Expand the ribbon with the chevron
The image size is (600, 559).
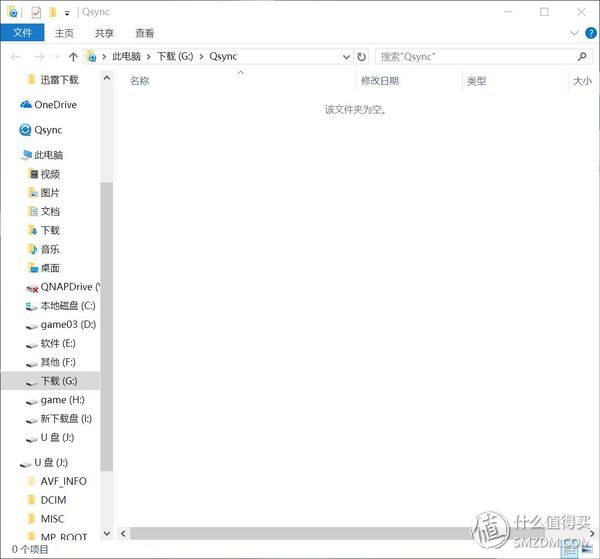[x=574, y=33]
